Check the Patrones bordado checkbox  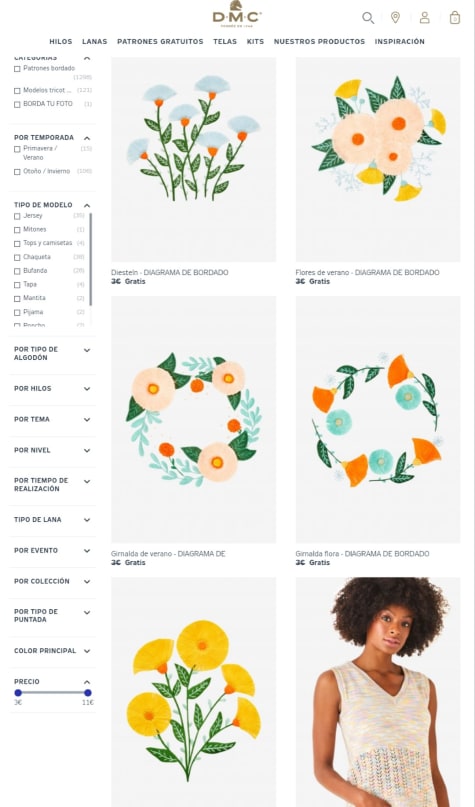17,68
